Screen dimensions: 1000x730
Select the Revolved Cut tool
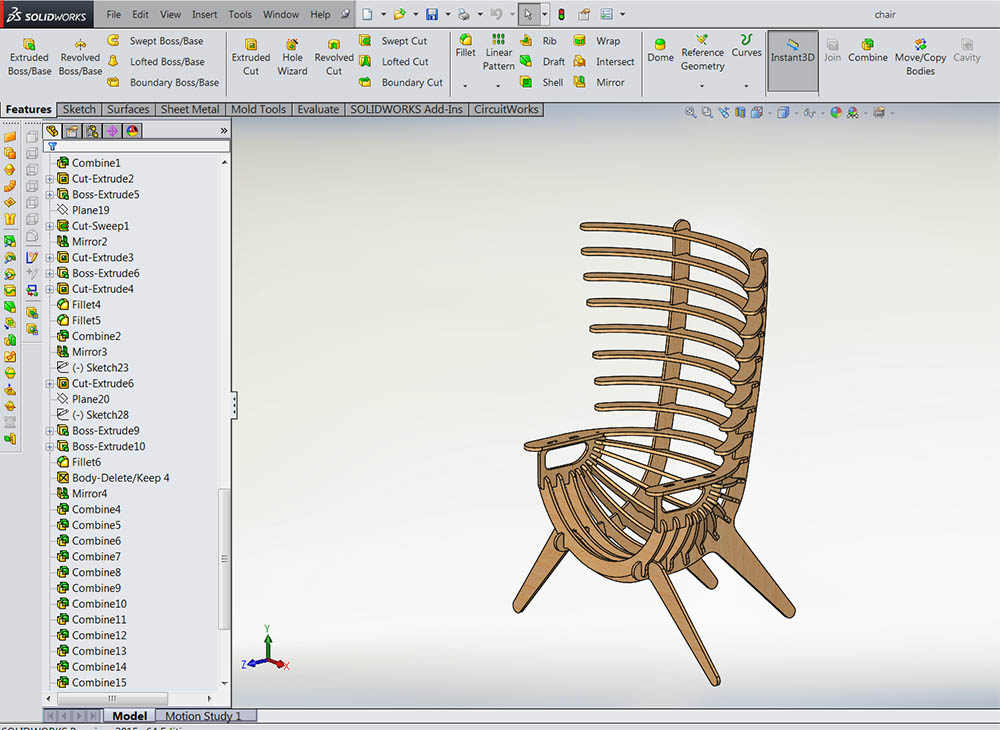pos(334,57)
